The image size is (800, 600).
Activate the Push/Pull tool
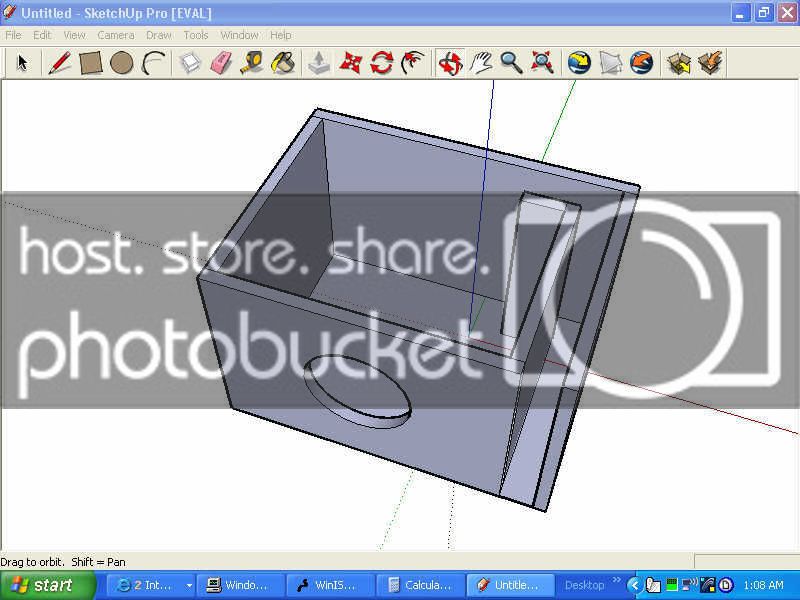tap(319, 63)
